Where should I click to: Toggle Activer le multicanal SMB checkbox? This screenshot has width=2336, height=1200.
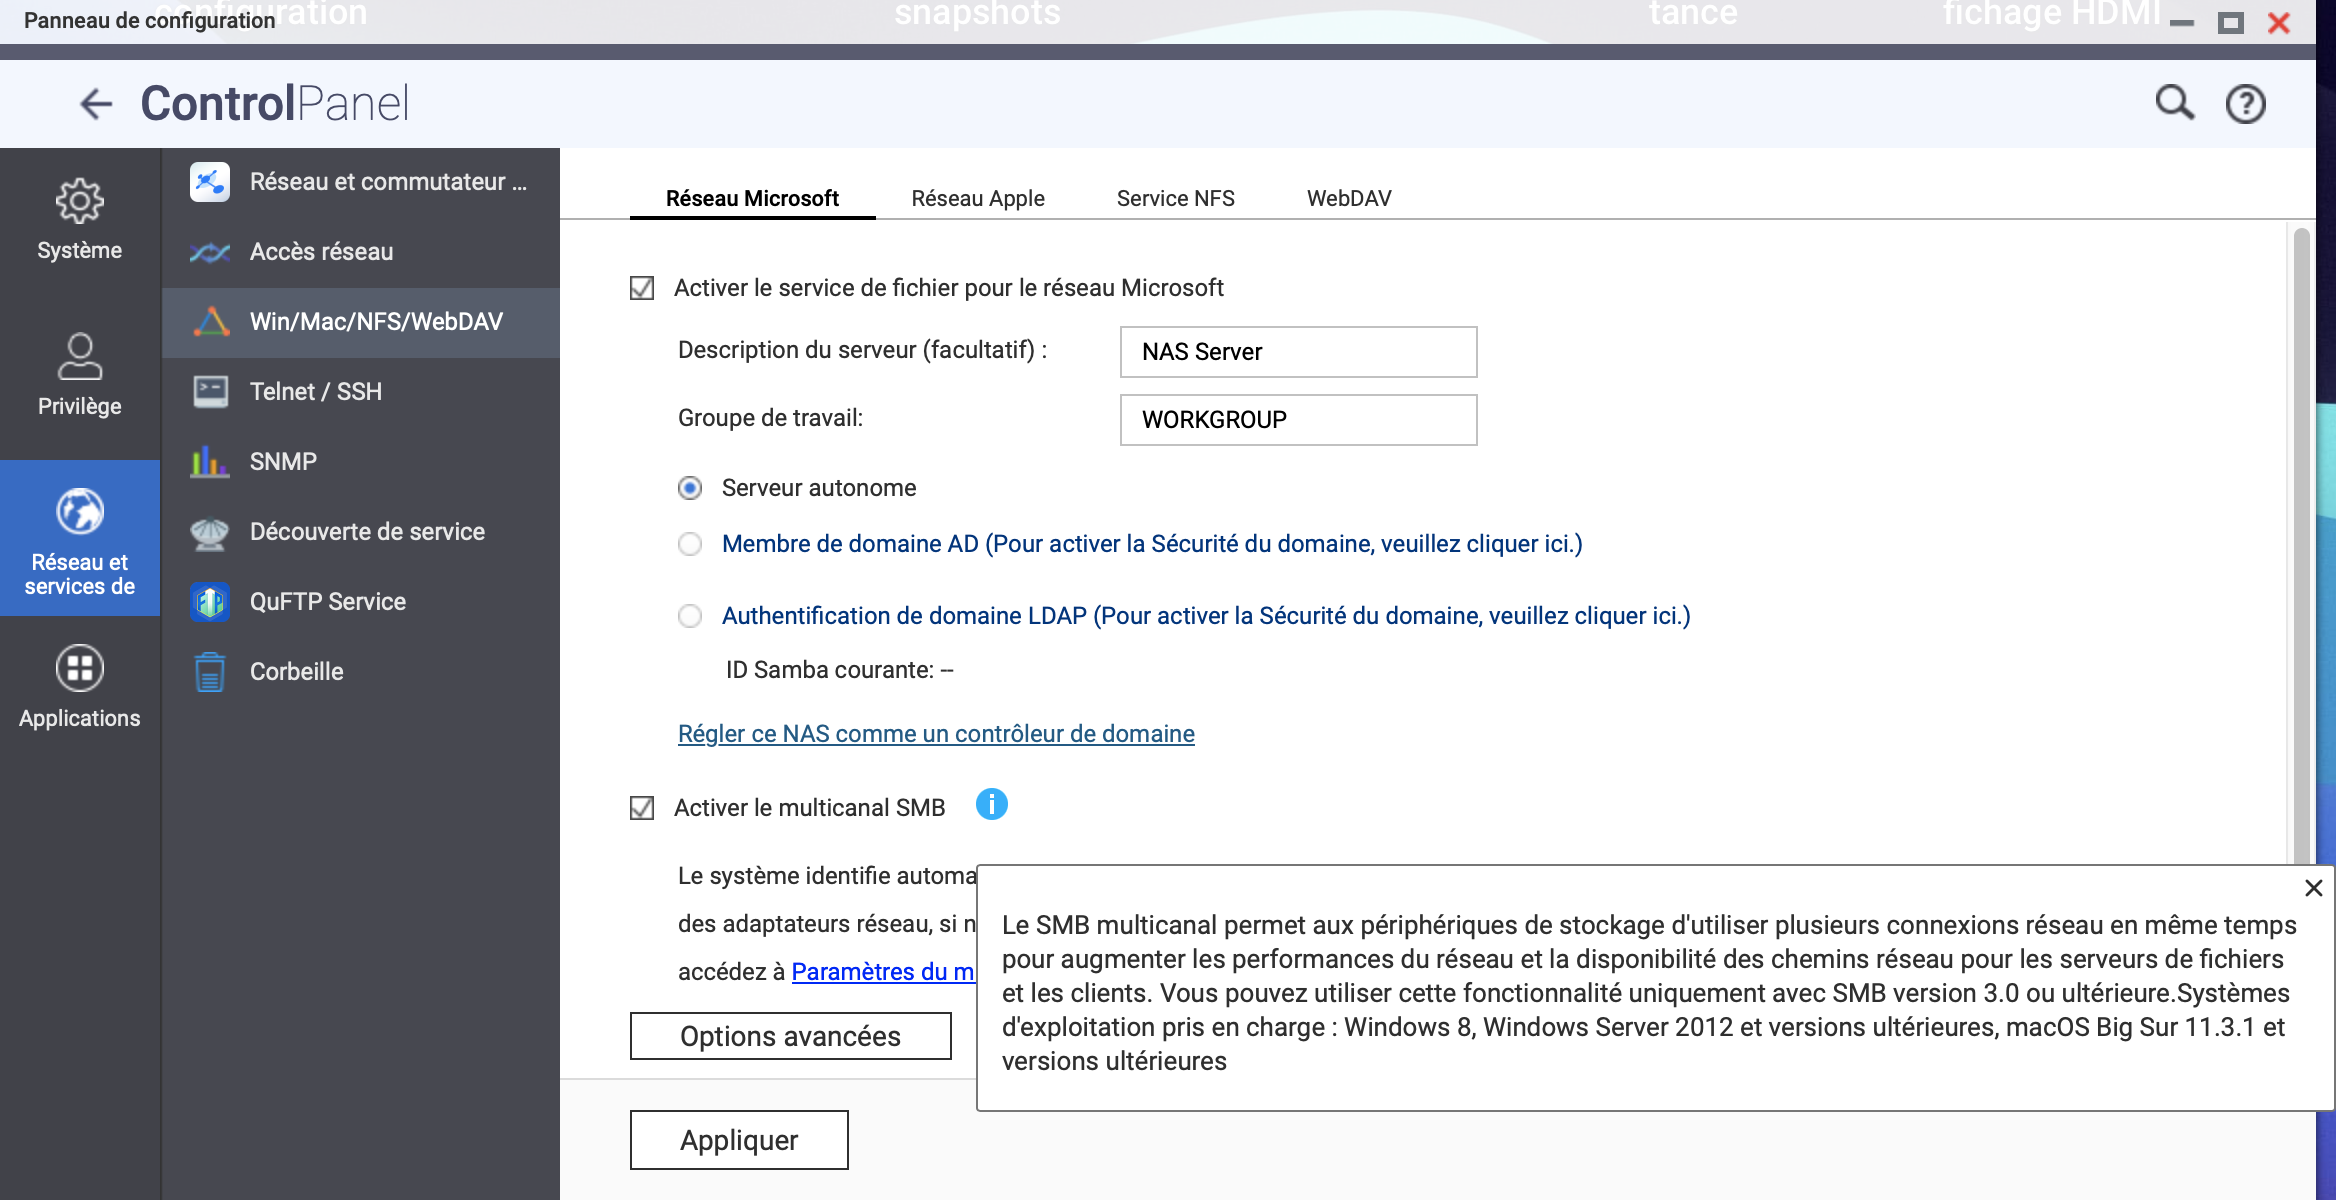click(642, 808)
